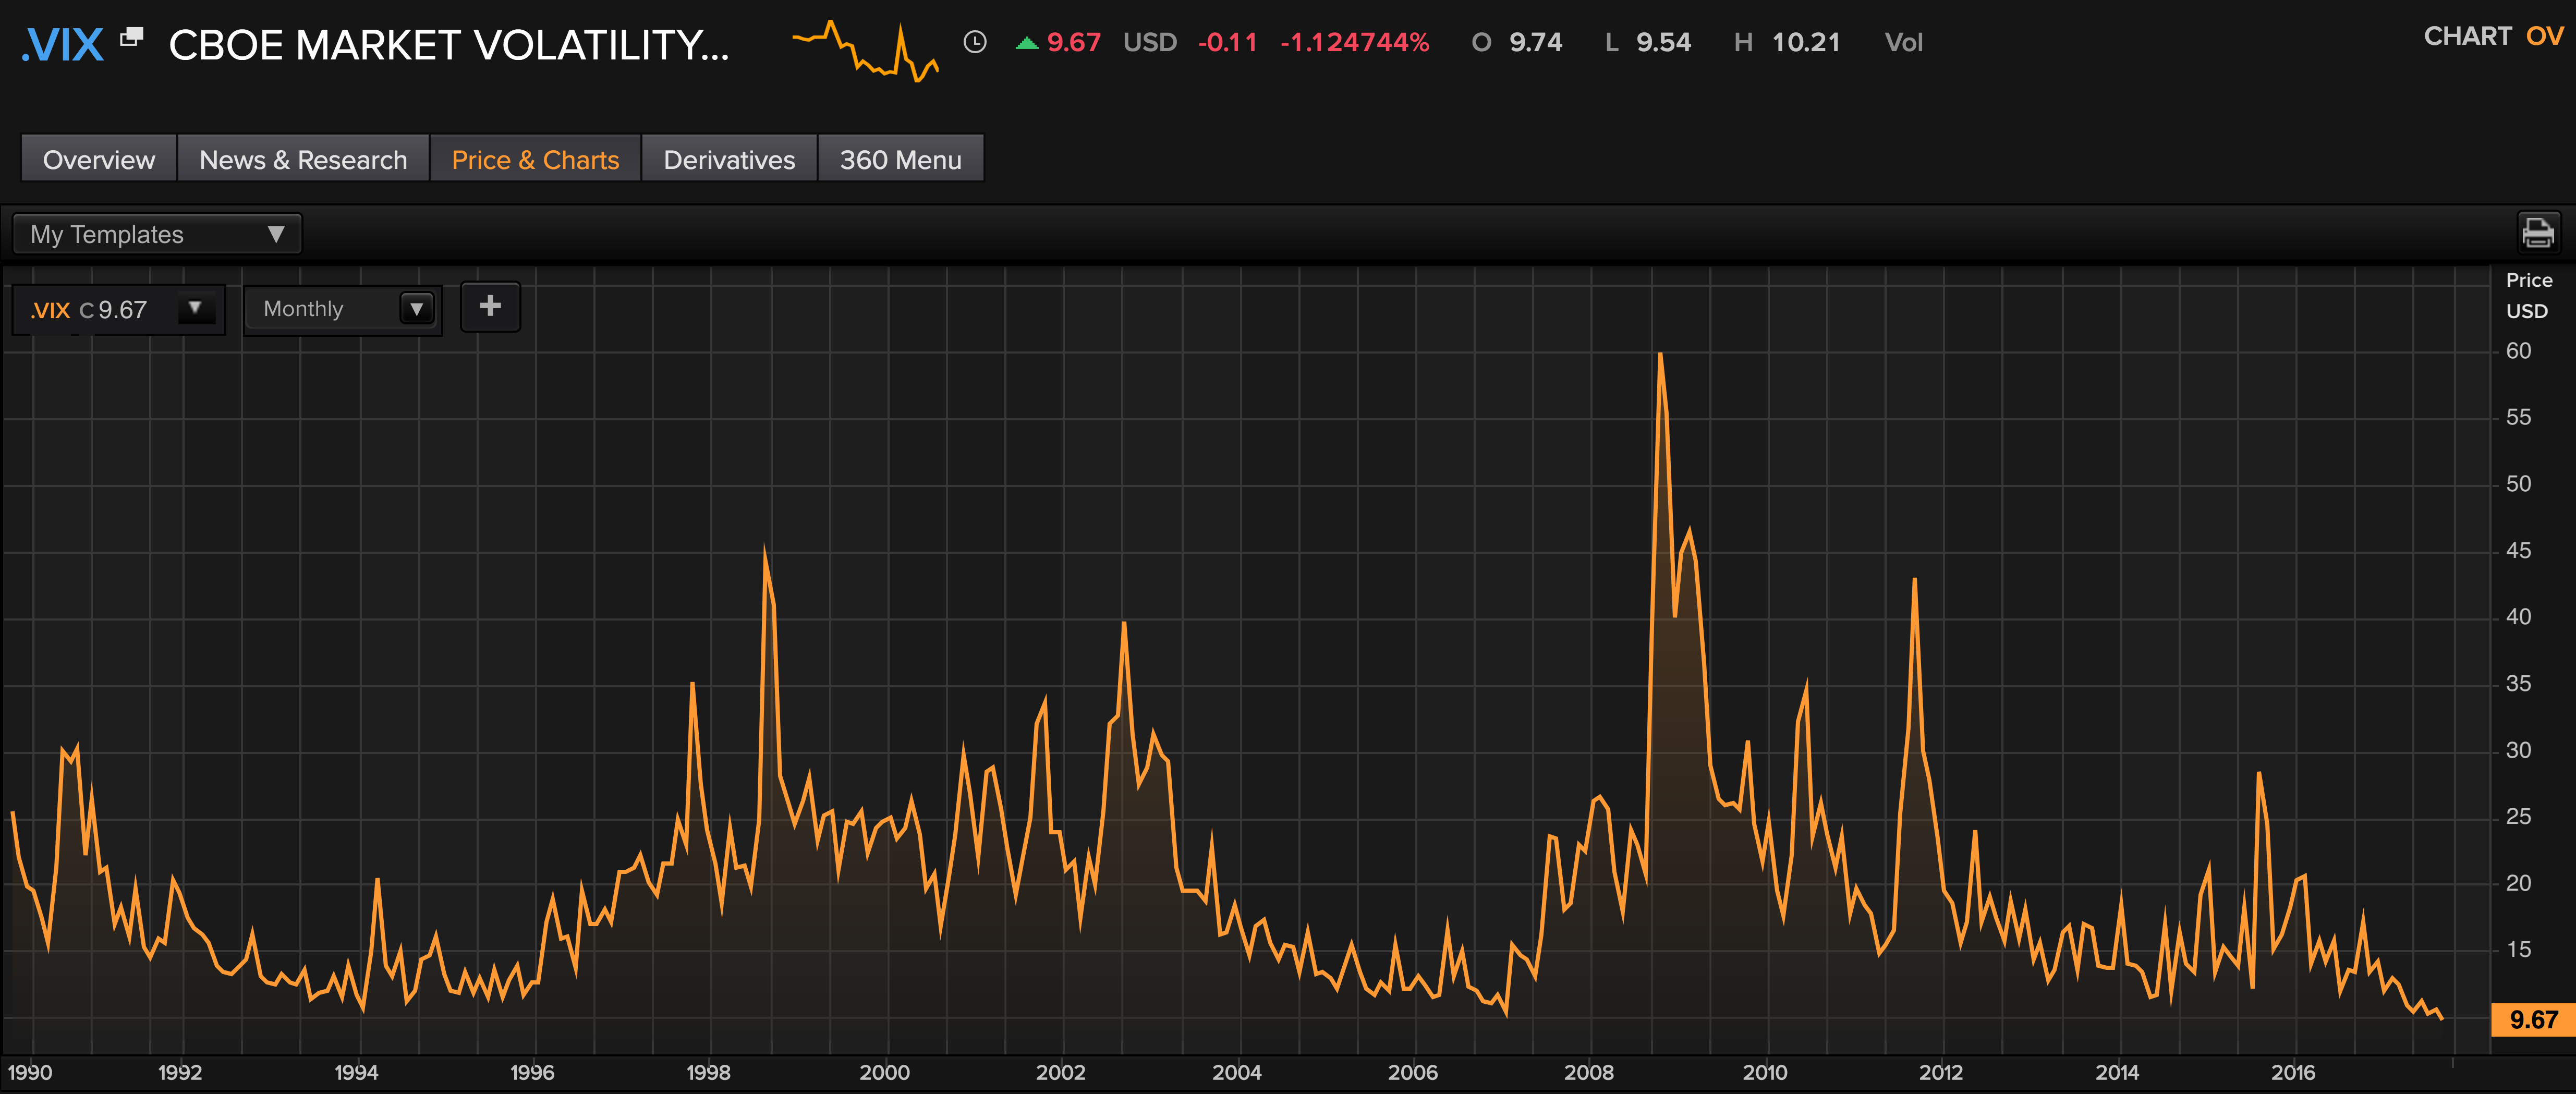The height and width of the screenshot is (1094, 2576).
Task: Click the 45 value on the price axis
Action: tap(2518, 551)
